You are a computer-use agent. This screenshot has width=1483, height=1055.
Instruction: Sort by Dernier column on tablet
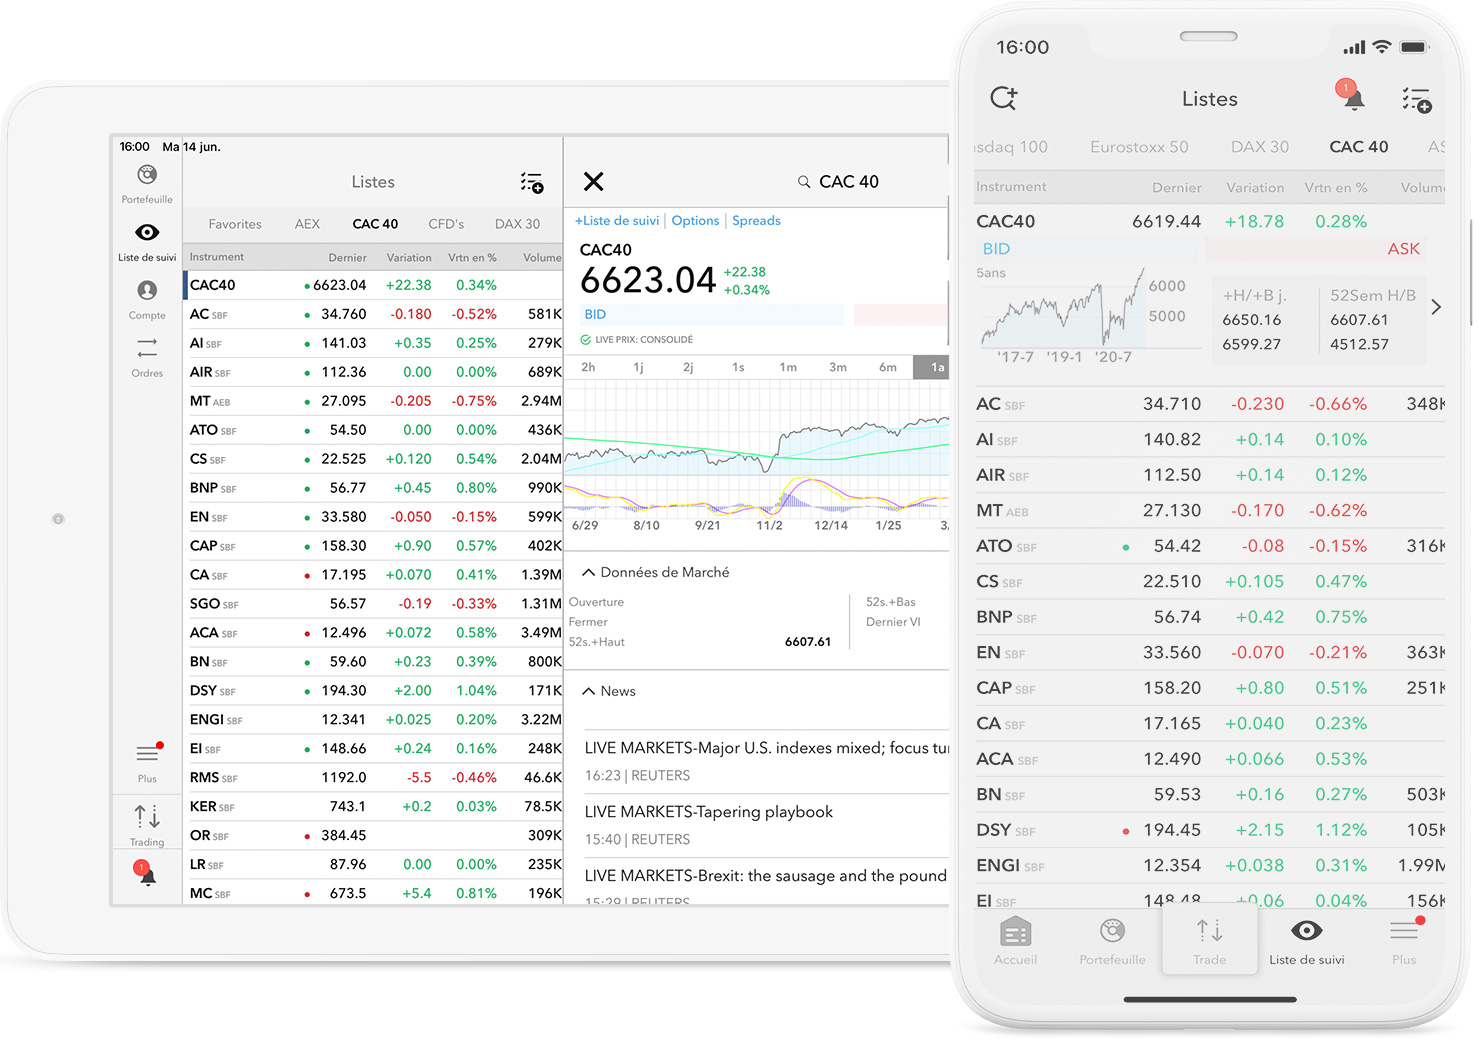[347, 258]
